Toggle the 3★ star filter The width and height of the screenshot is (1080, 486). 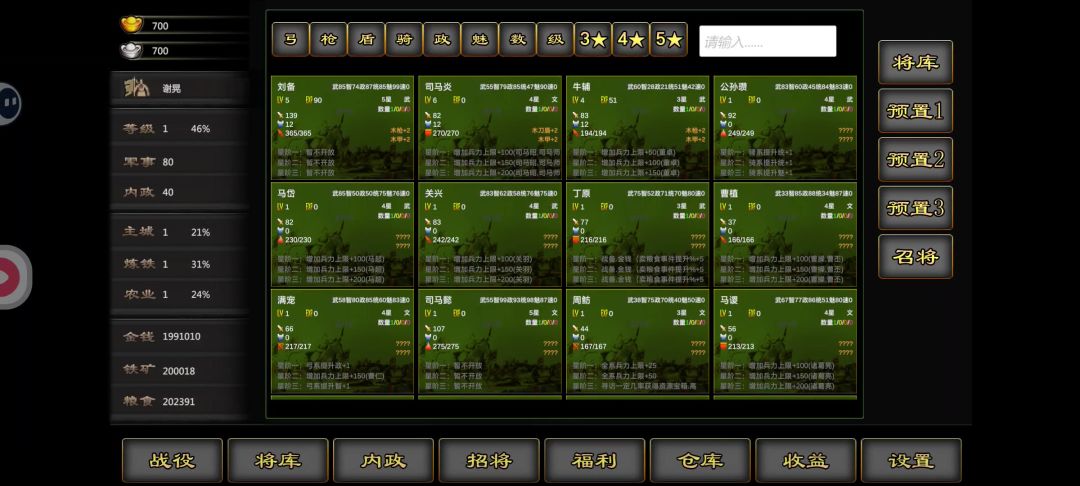tap(593, 40)
